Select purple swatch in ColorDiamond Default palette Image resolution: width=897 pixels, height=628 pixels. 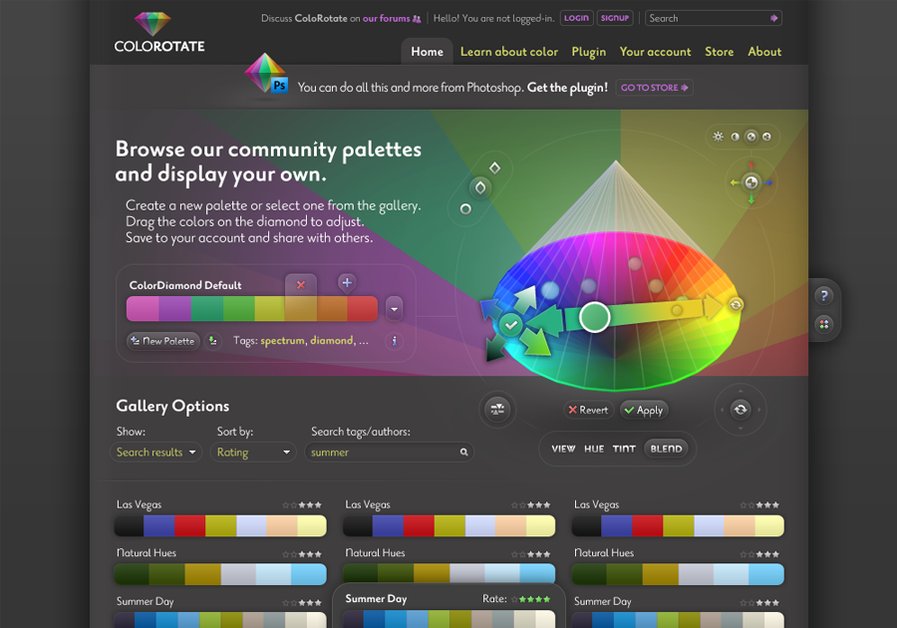(x=175, y=309)
